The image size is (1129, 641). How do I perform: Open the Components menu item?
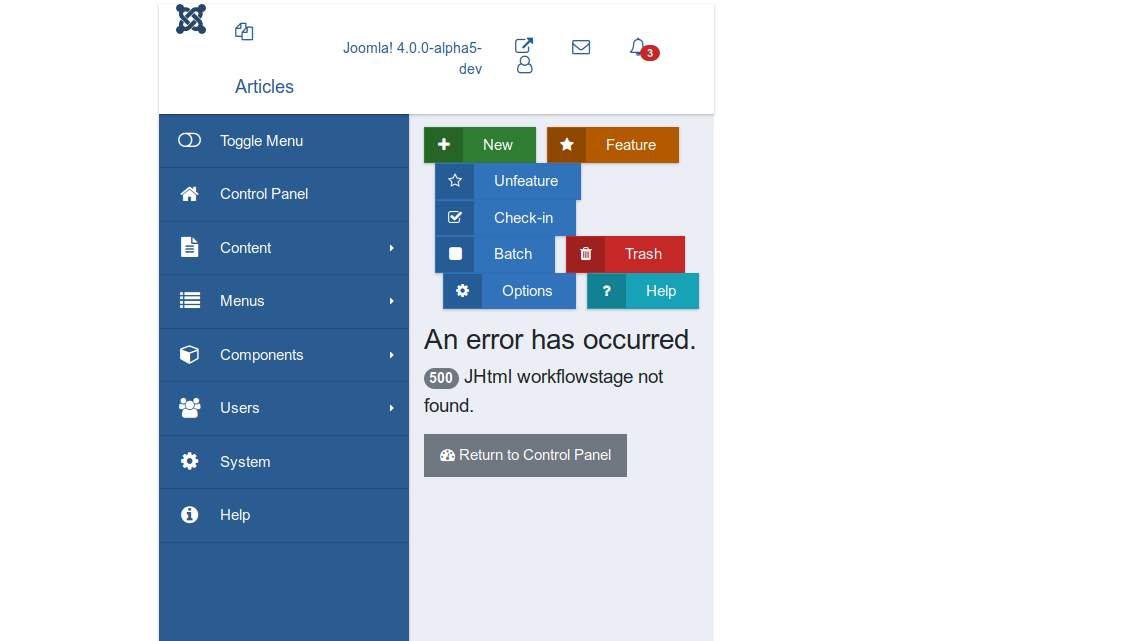point(284,355)
